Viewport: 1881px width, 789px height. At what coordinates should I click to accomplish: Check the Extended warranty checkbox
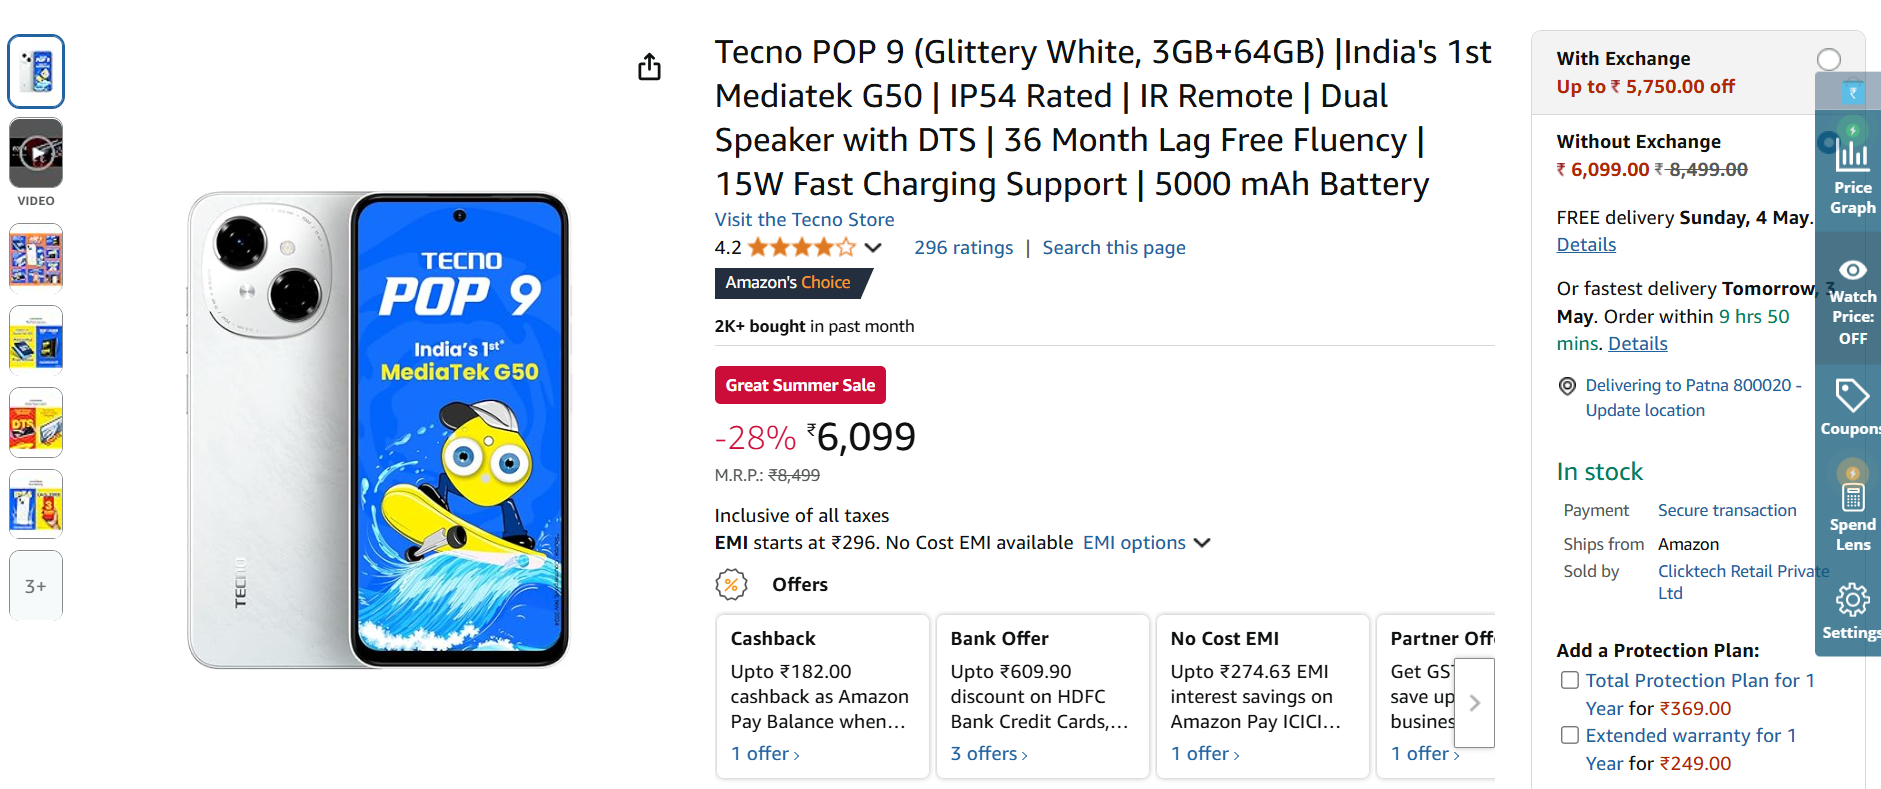click(x=1570, y=735)
